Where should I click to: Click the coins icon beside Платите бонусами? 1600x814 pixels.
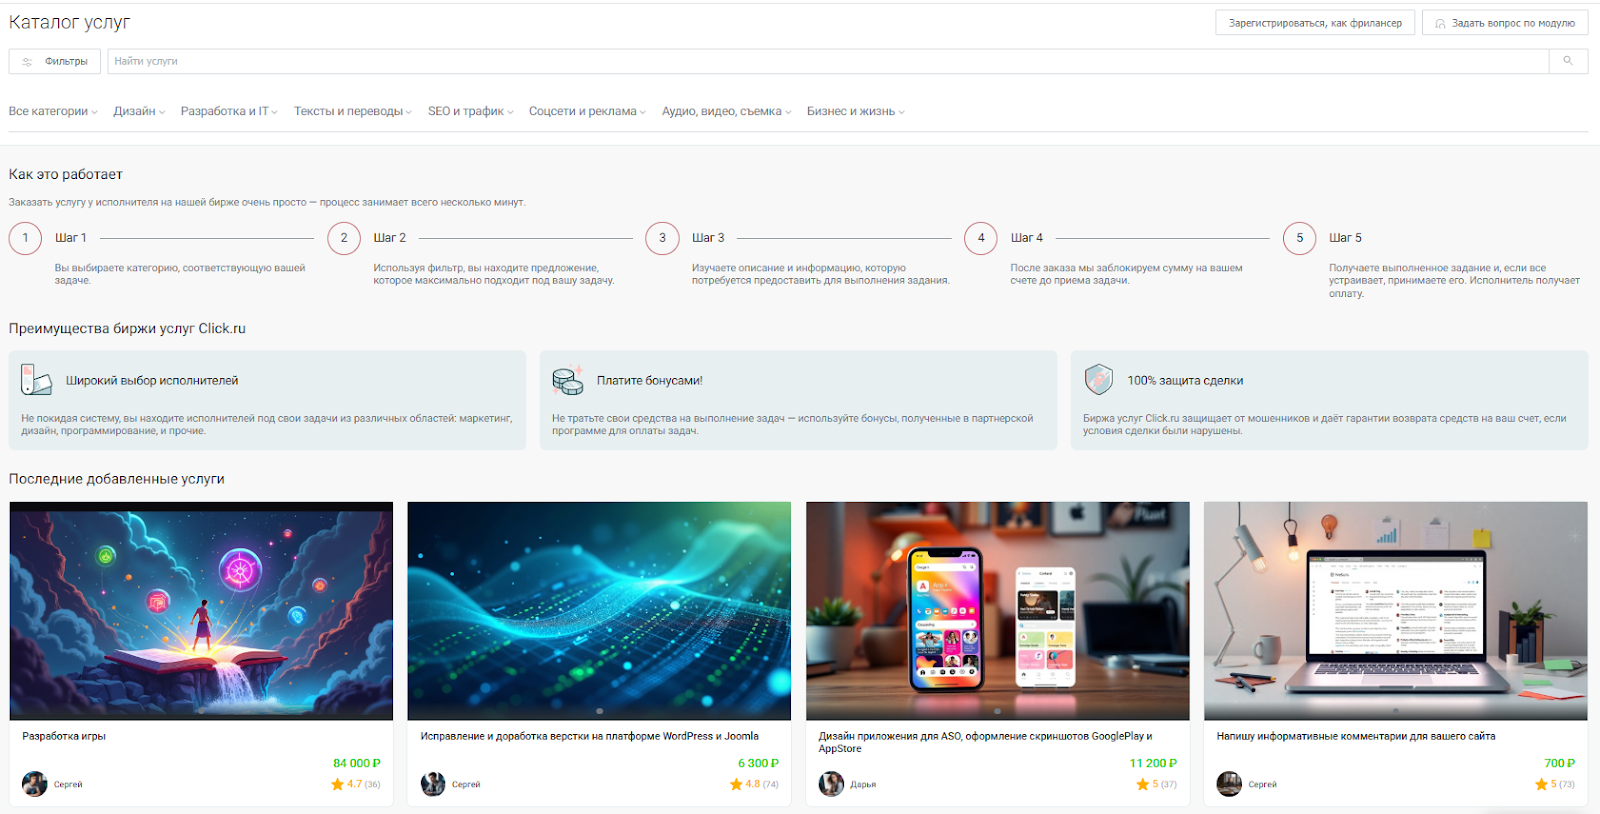pos(568,380)
